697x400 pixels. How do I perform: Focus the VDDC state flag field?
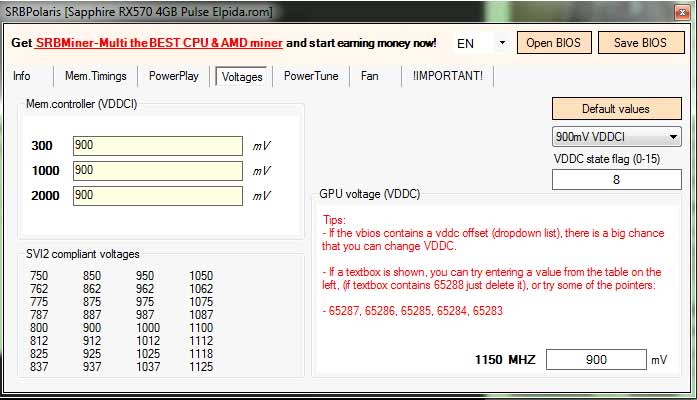click(616, 180)
